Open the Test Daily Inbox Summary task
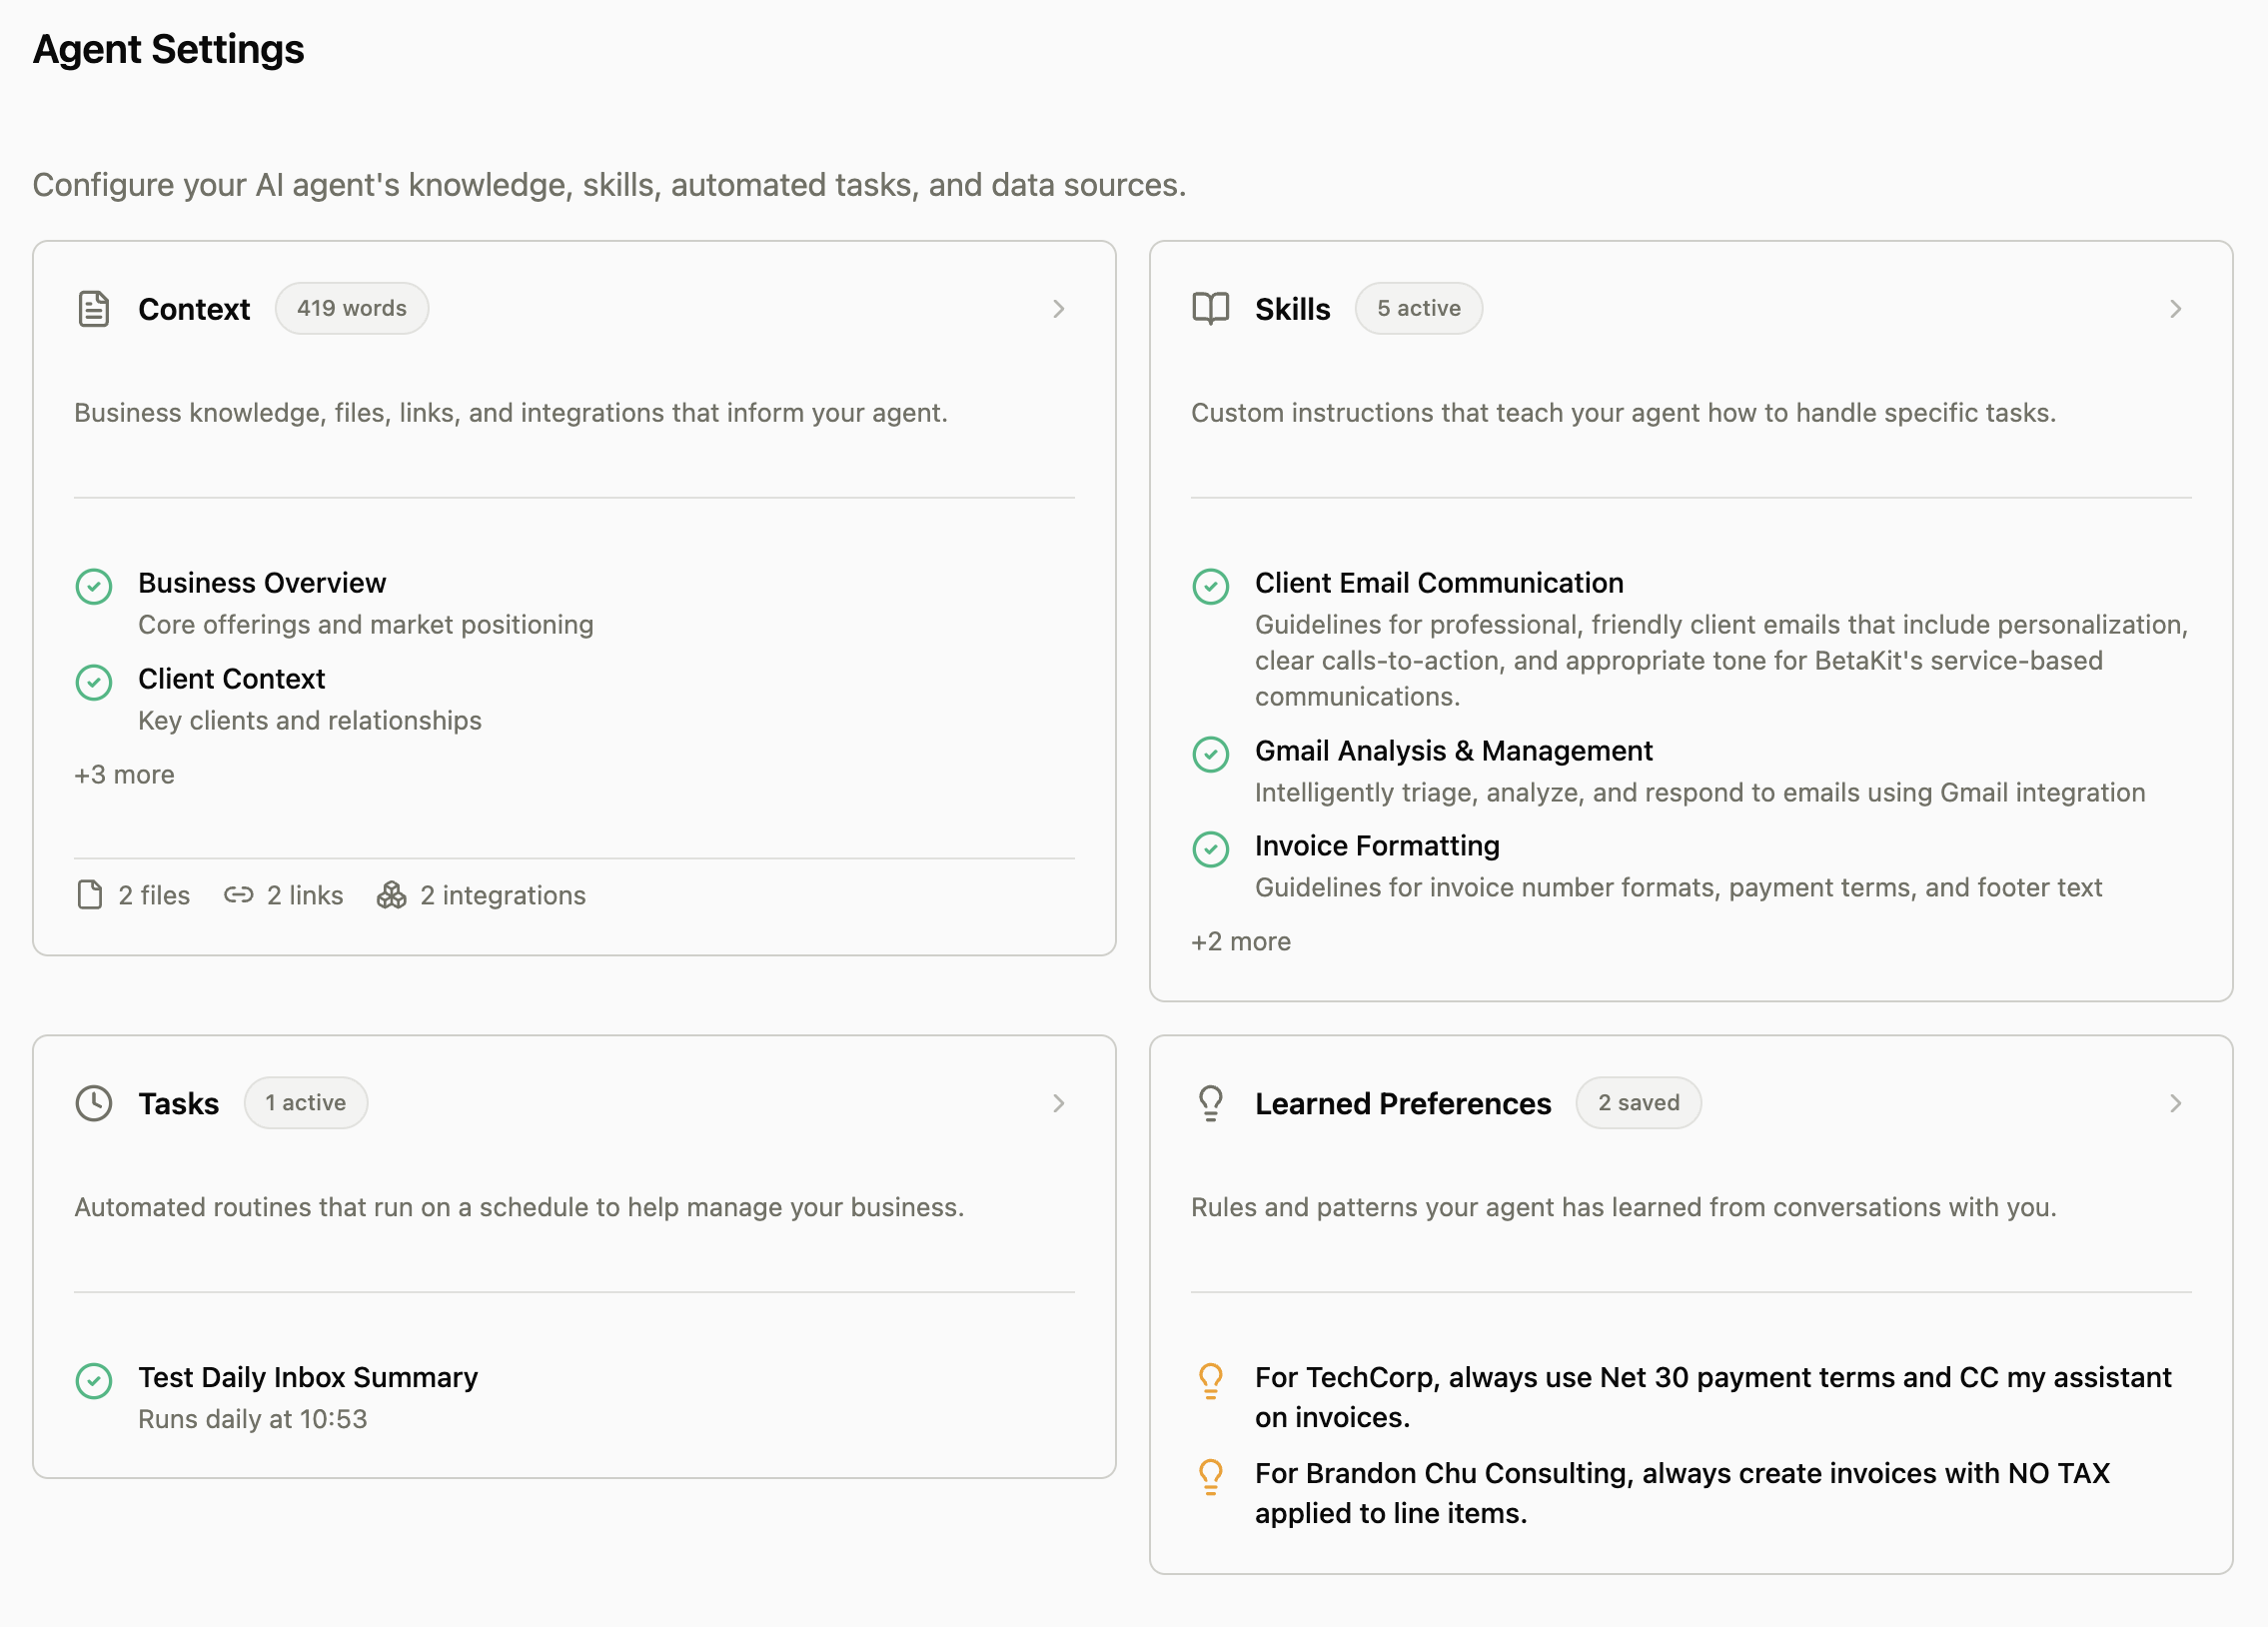The image size is (2268, 1627). coord(307,1377)
